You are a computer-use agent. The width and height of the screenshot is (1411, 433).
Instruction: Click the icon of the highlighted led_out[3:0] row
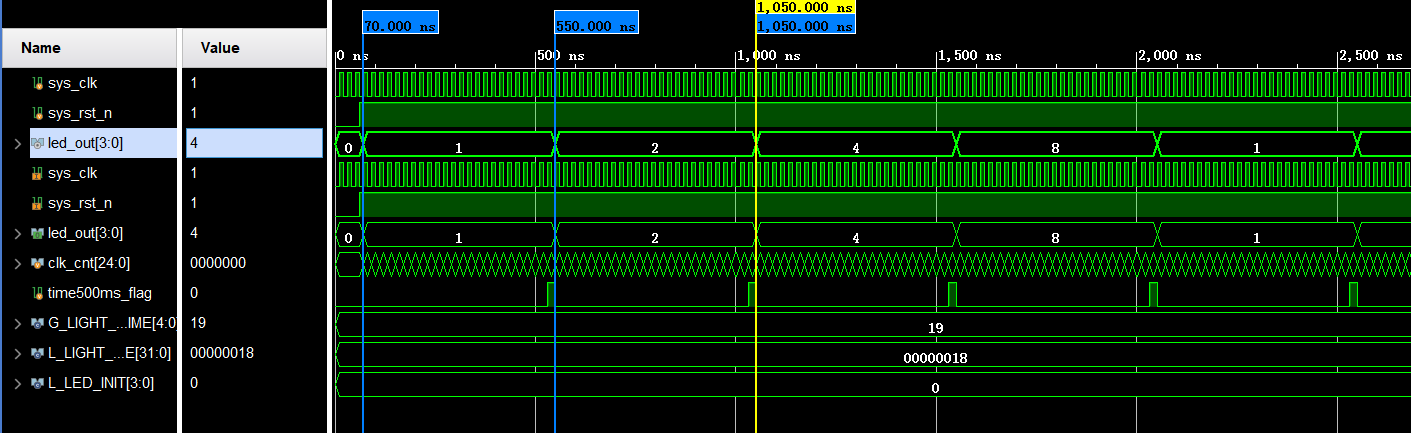click(38, 143)
